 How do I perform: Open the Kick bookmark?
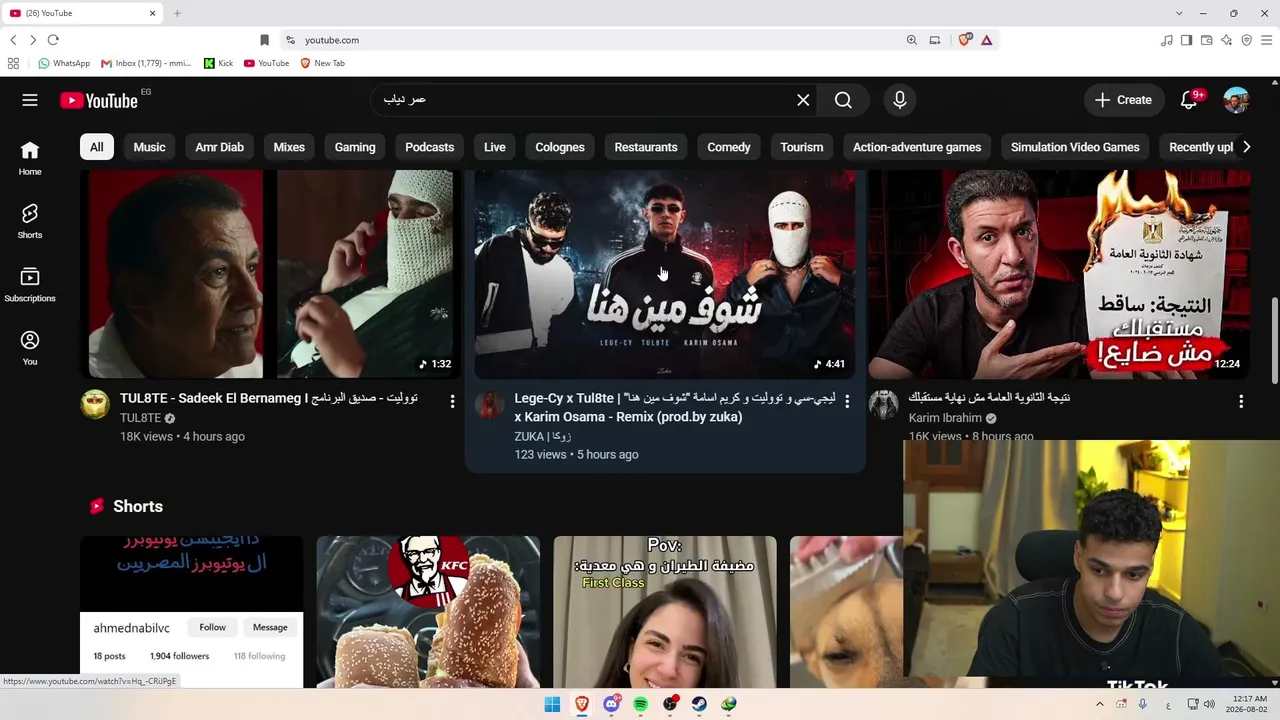pyautogui.click(x=218, y=63)
